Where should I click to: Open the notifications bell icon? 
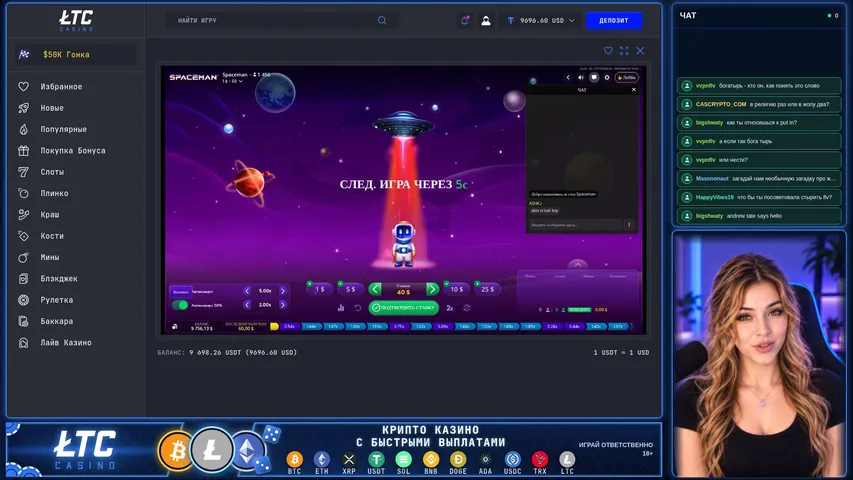pos(465,21)
